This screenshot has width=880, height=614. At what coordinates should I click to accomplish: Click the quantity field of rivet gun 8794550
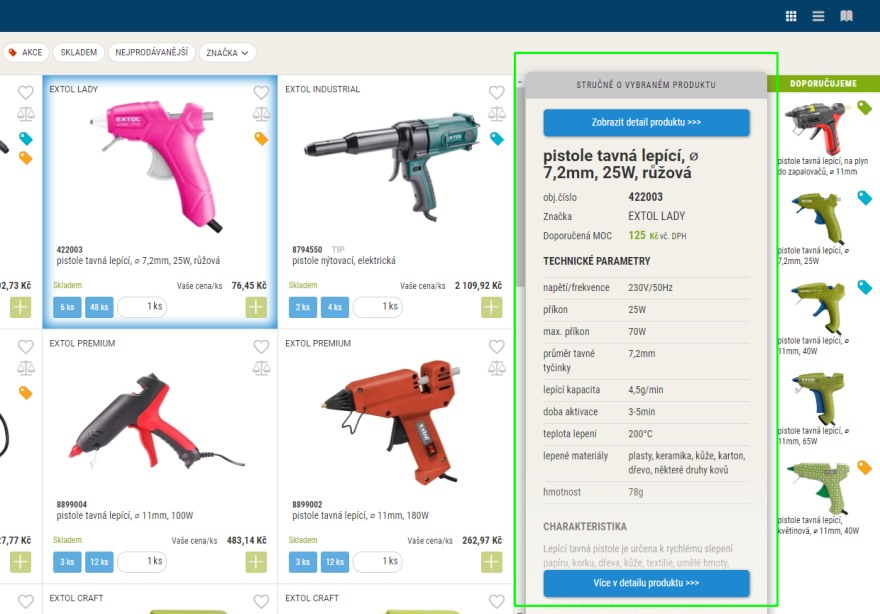click(378, 306)
